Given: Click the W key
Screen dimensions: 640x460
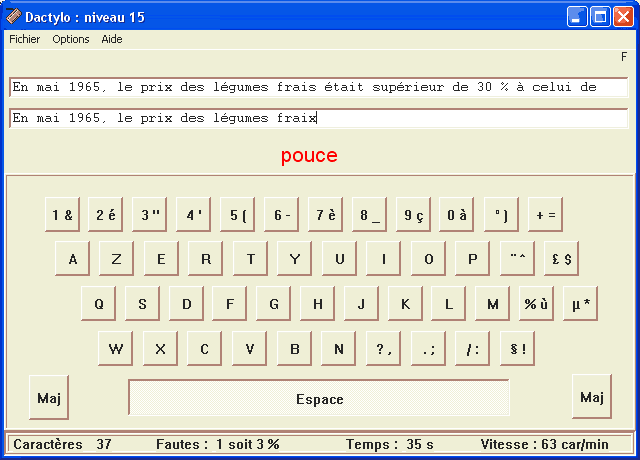Looking at the screenshot, I should (116, 349).
